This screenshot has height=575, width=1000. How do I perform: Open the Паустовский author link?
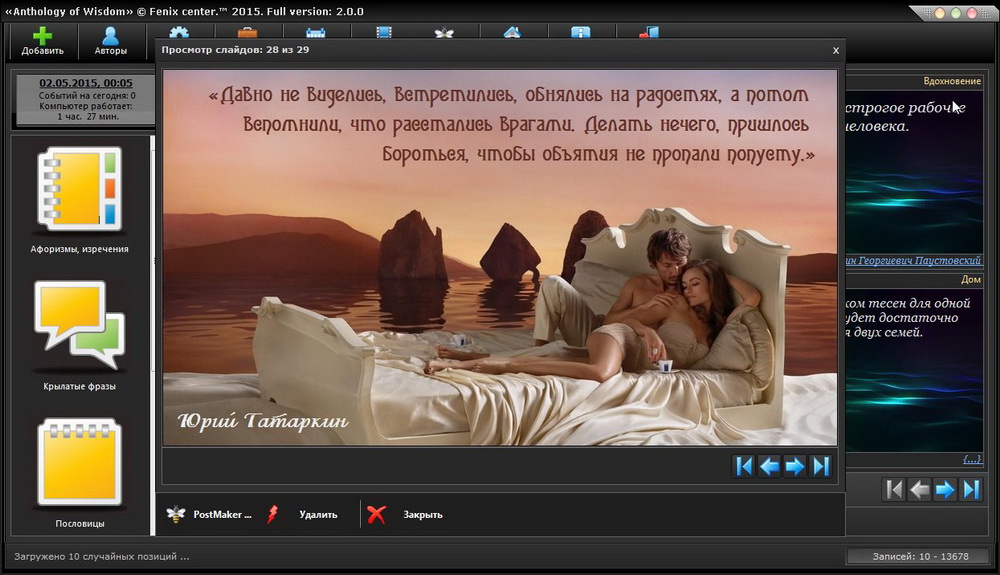[x=913, y=261]
